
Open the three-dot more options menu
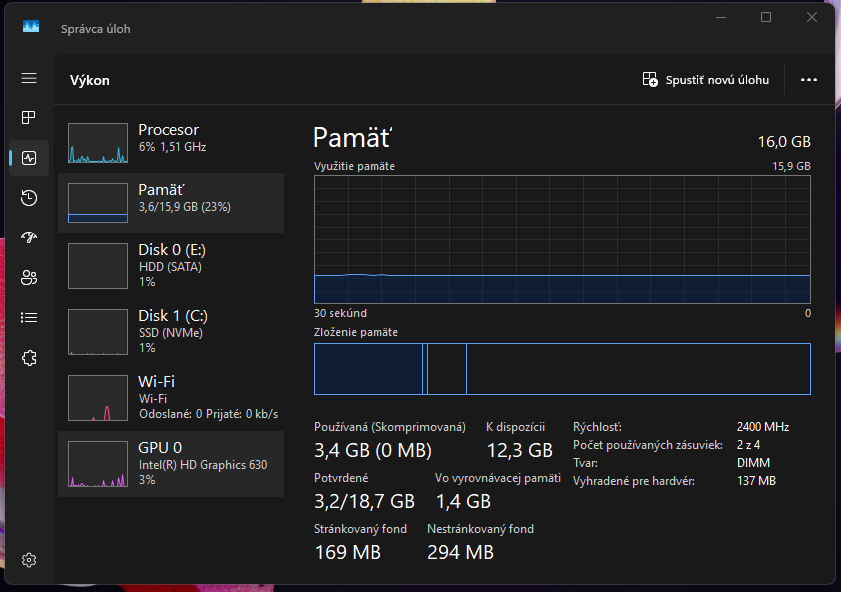(809, 80)
